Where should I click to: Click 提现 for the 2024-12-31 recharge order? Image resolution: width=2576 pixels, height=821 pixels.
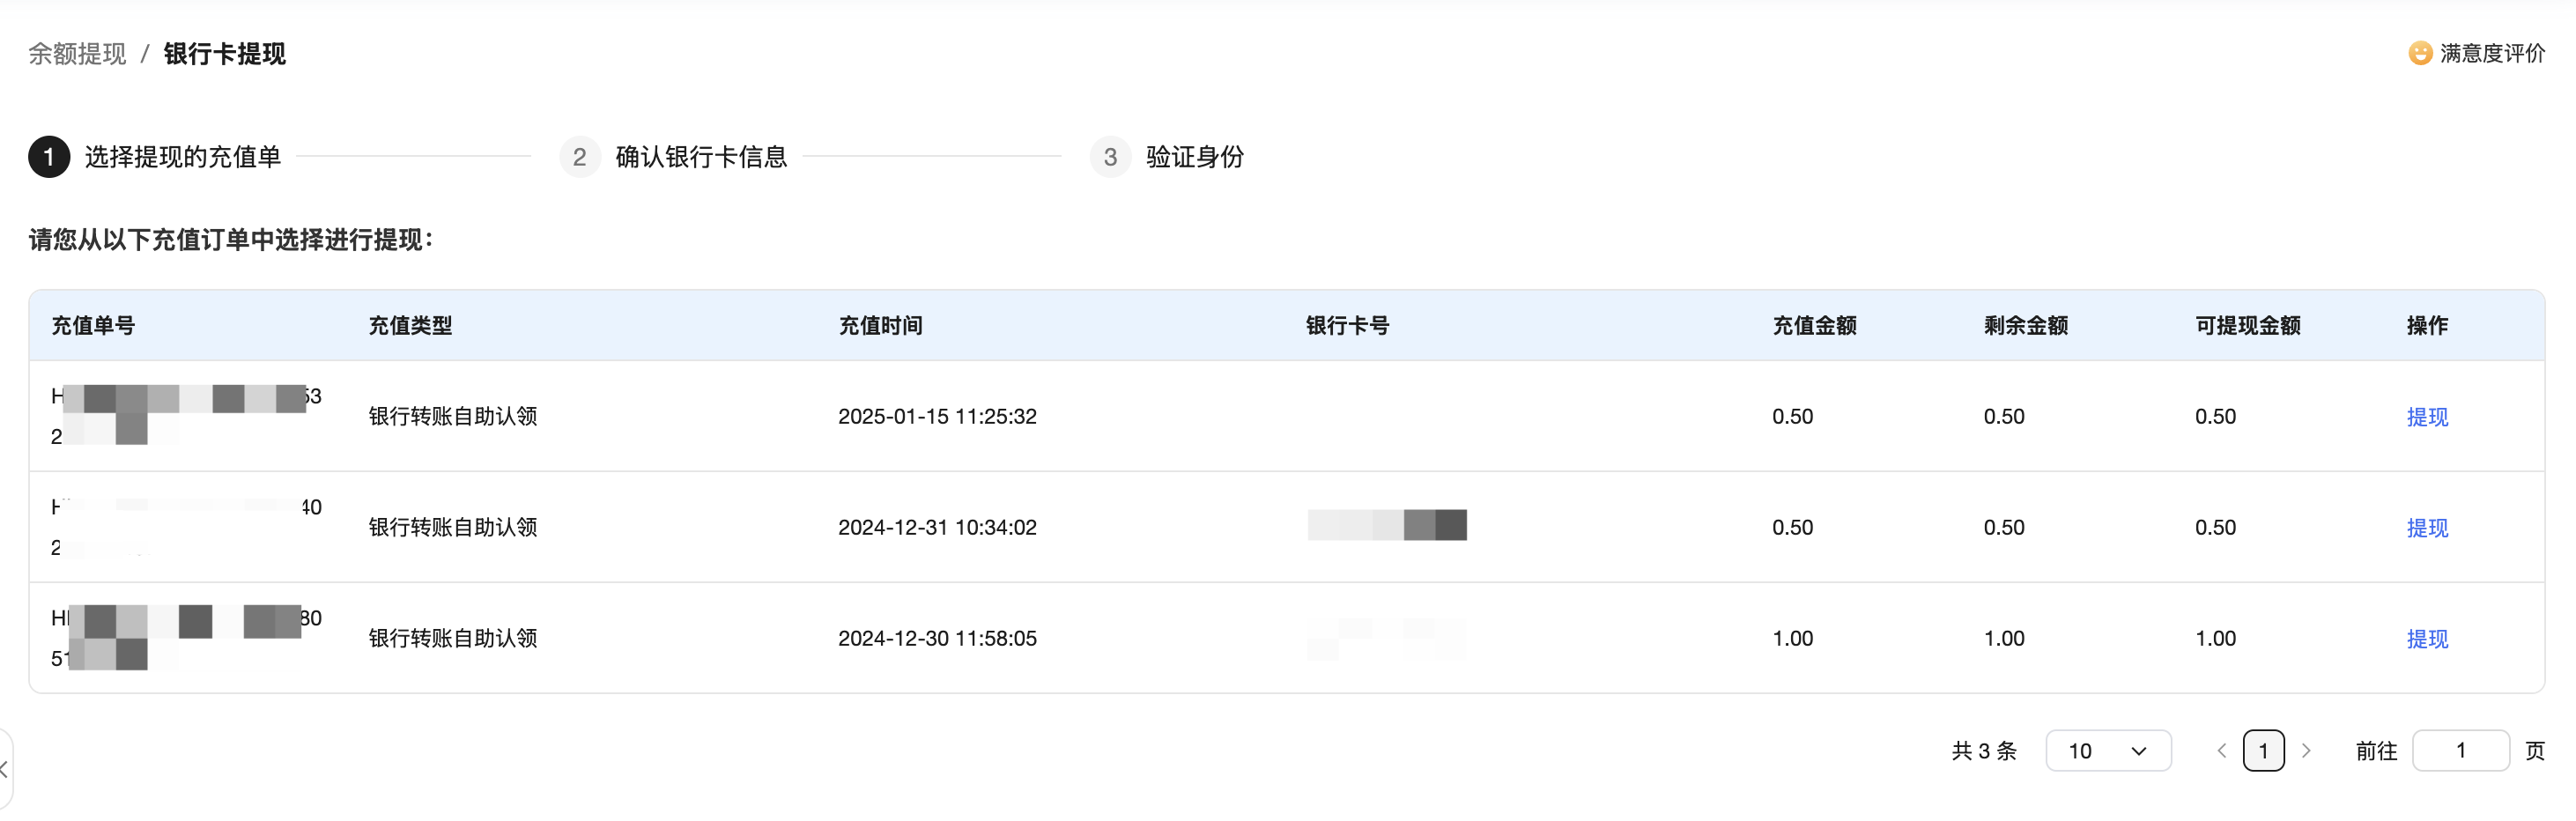pyautogui.click(x=2427, y=528)
